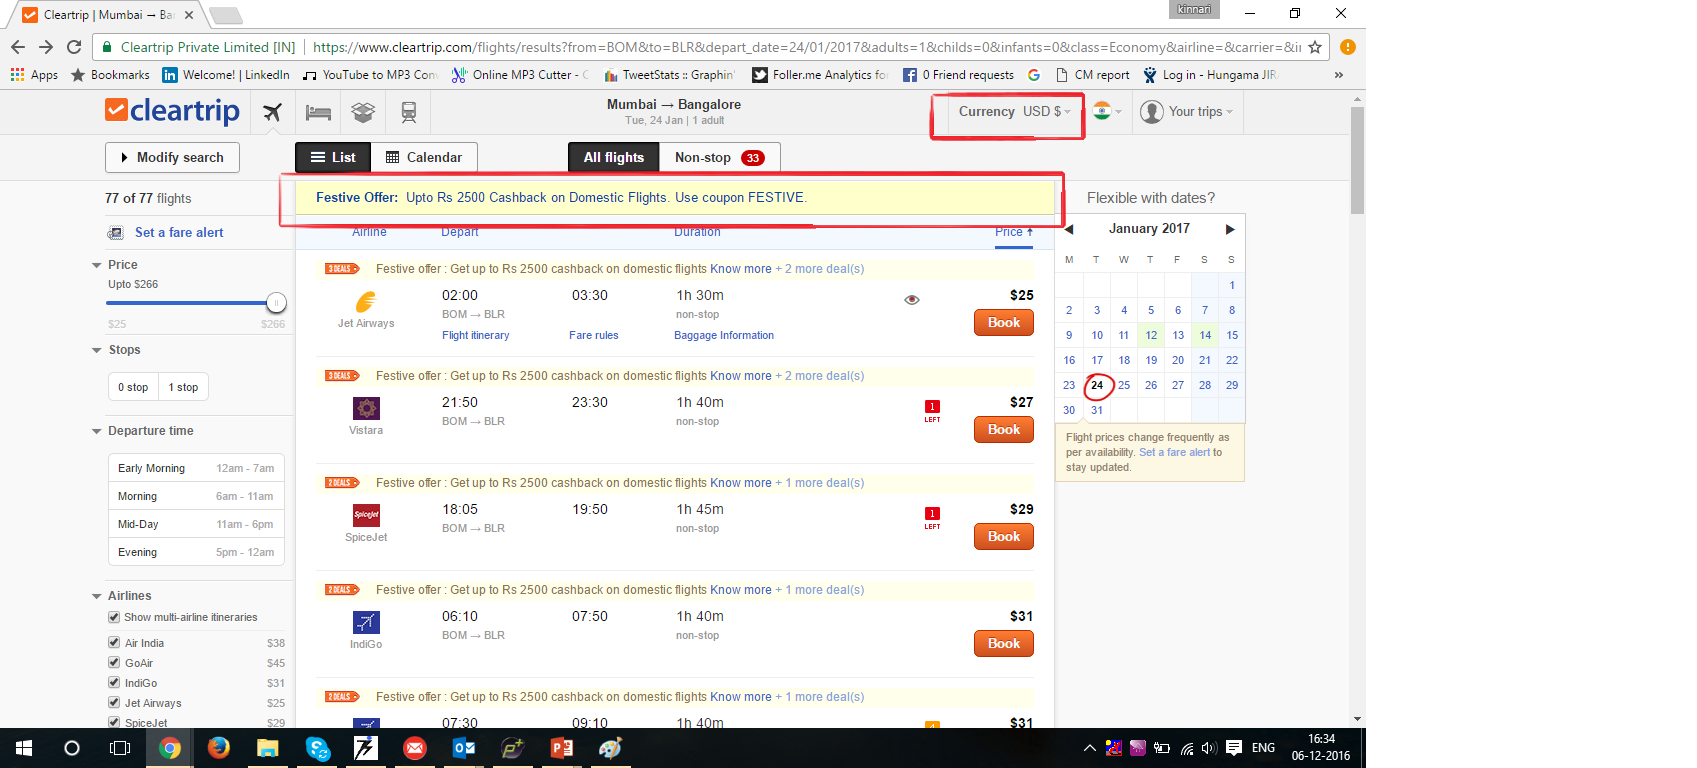This screenshot has width=1697, height=768.
Task: Sort results by Price column
Action: 1014,232
